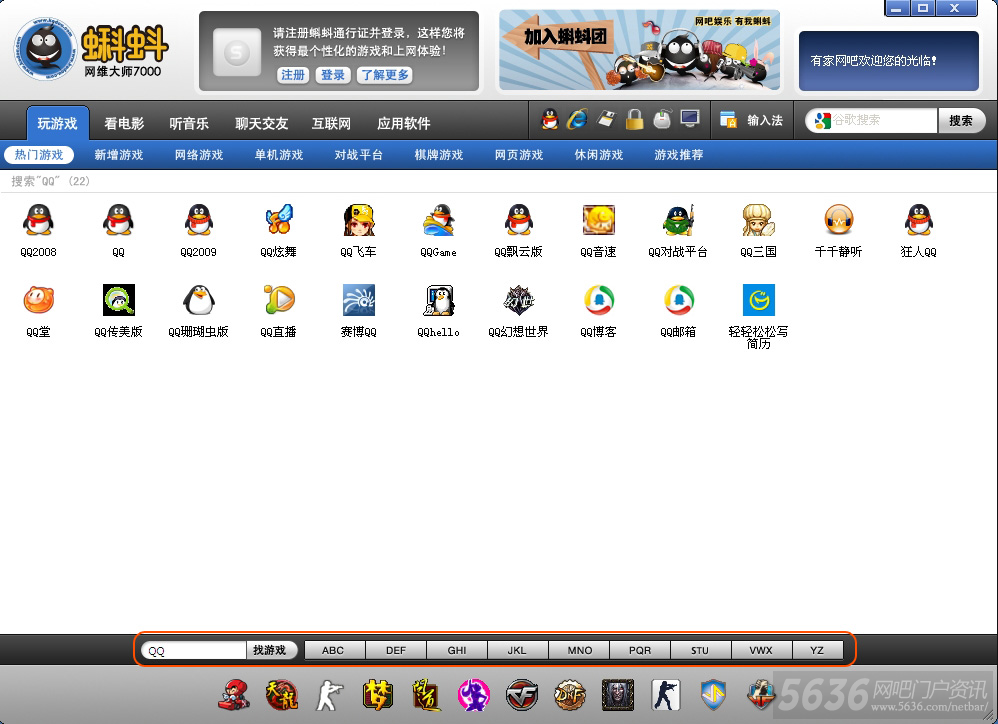998x724 pixels.
Task: Click the game search box containing QQ
Action: coord(193,650)
